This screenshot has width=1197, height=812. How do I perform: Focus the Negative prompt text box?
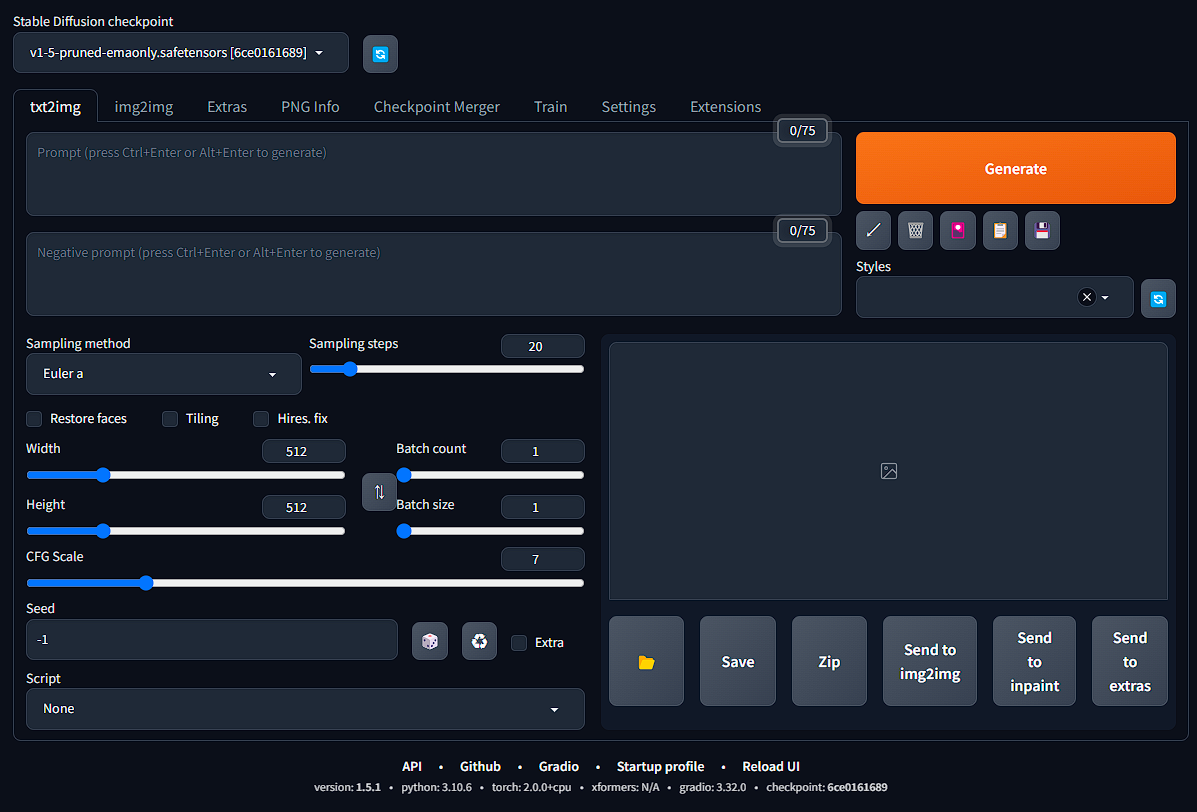(x=434, y=274)
